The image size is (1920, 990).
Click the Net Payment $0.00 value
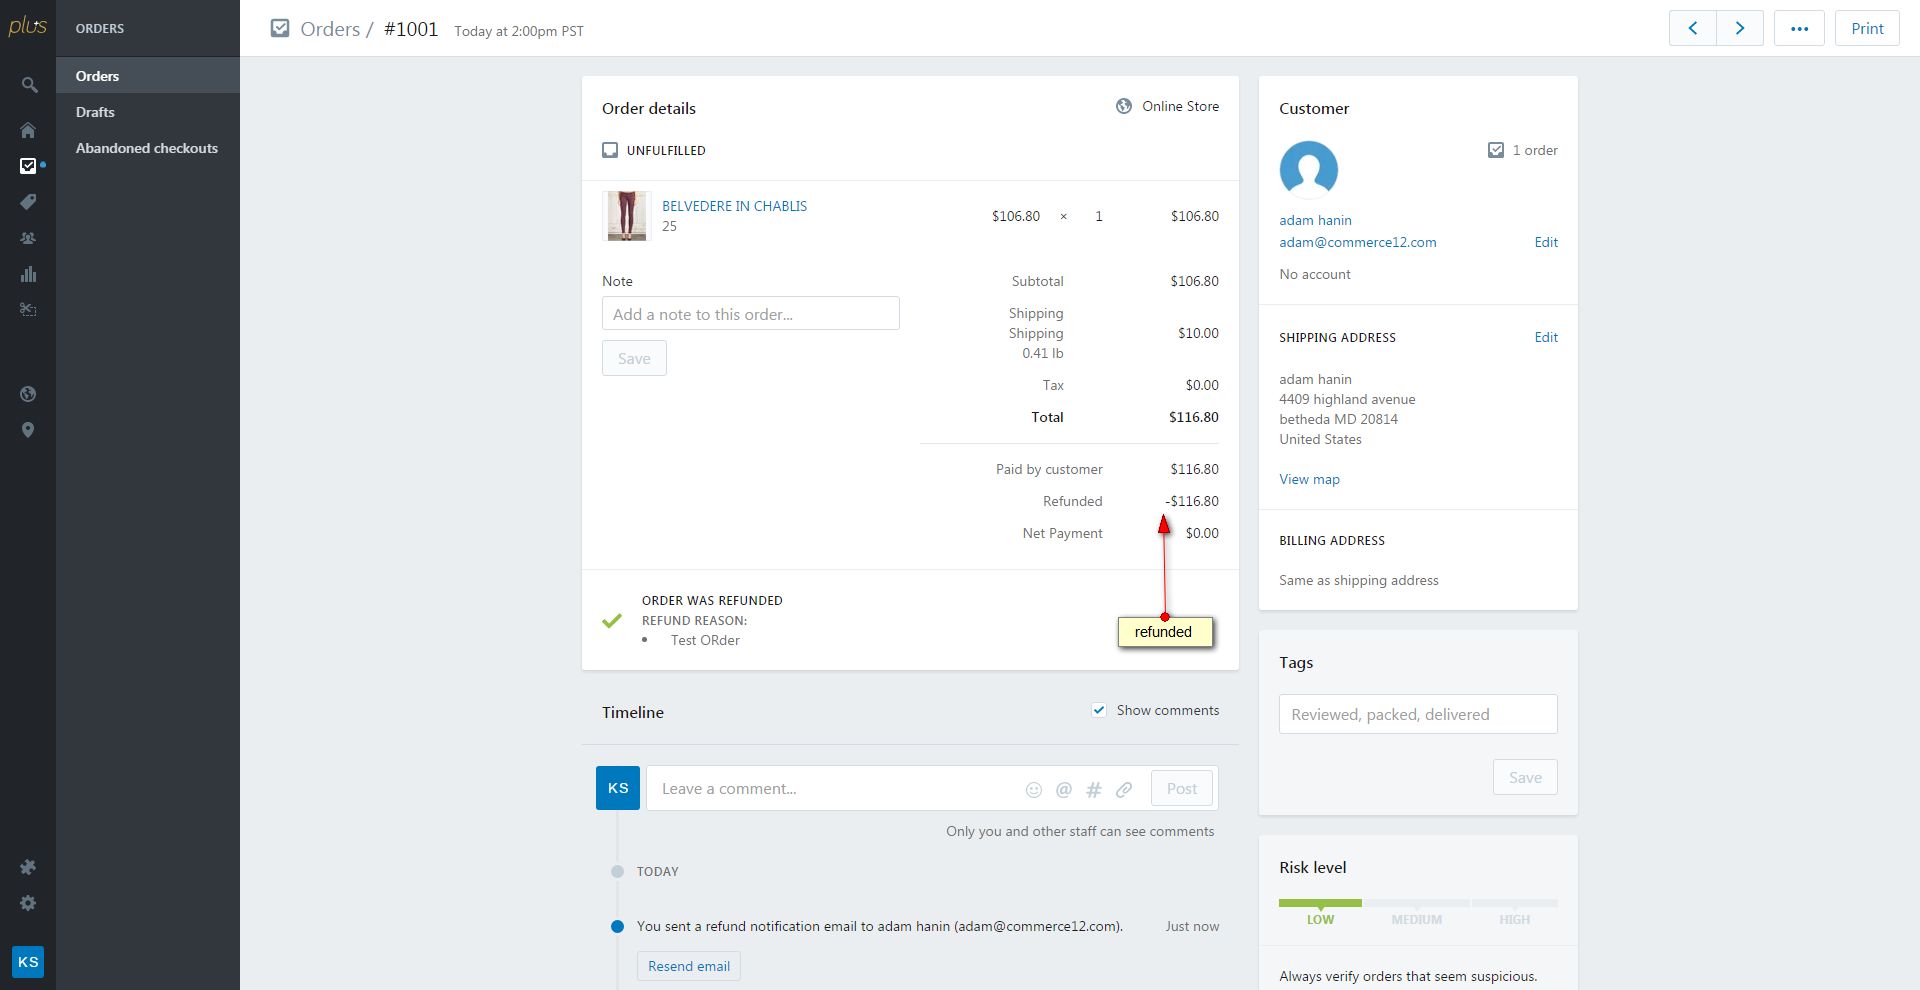click(1202, 533)
